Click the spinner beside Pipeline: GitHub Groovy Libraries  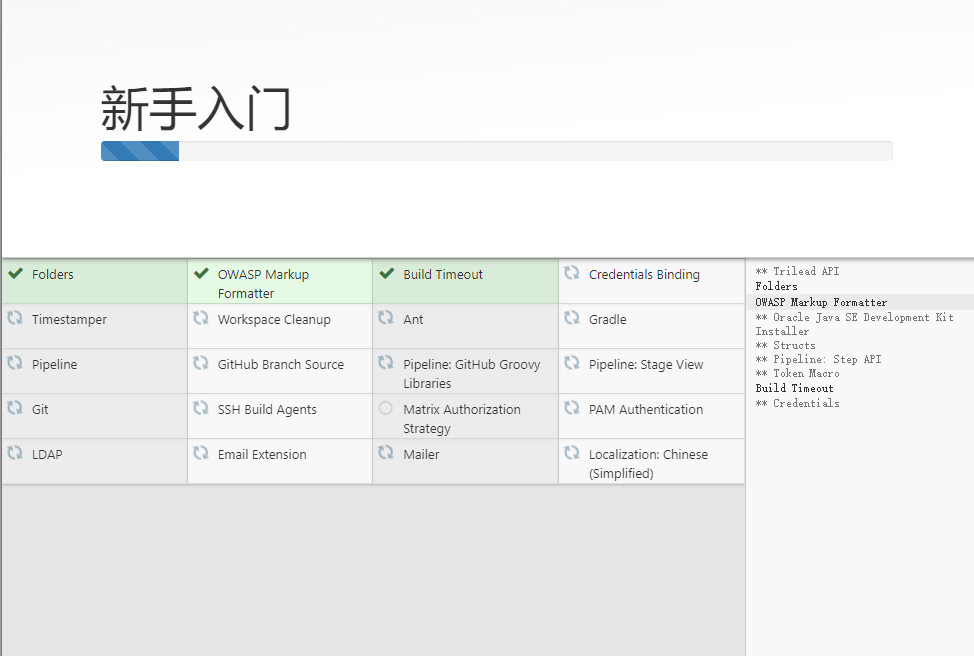point(386,363)
